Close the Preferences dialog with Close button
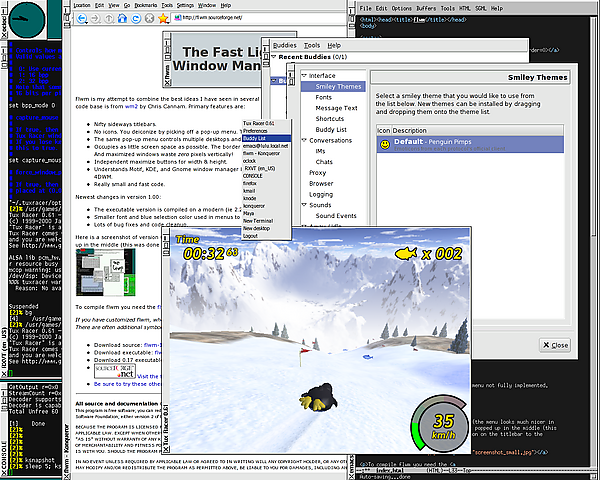 (555, 345)
